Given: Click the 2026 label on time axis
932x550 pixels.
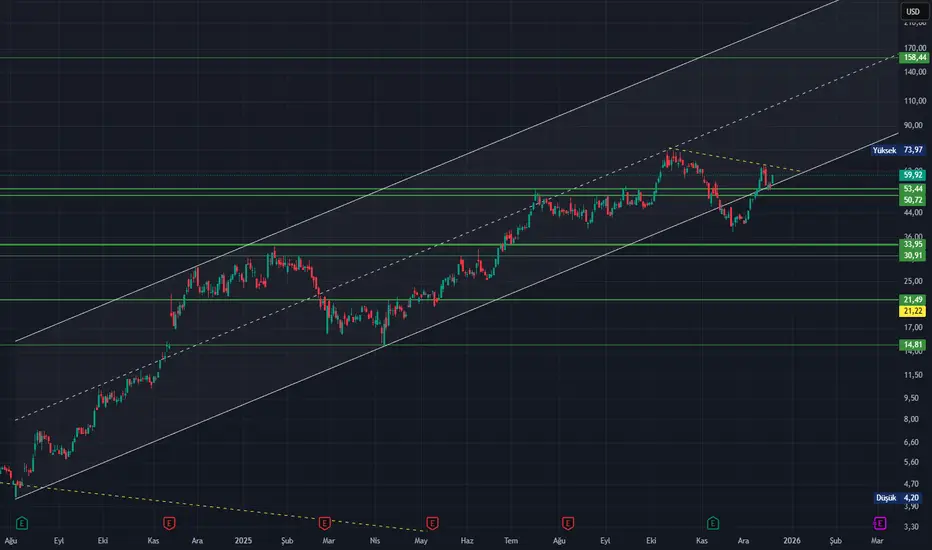Looking at the screenshot, I should tap(792, 540).
